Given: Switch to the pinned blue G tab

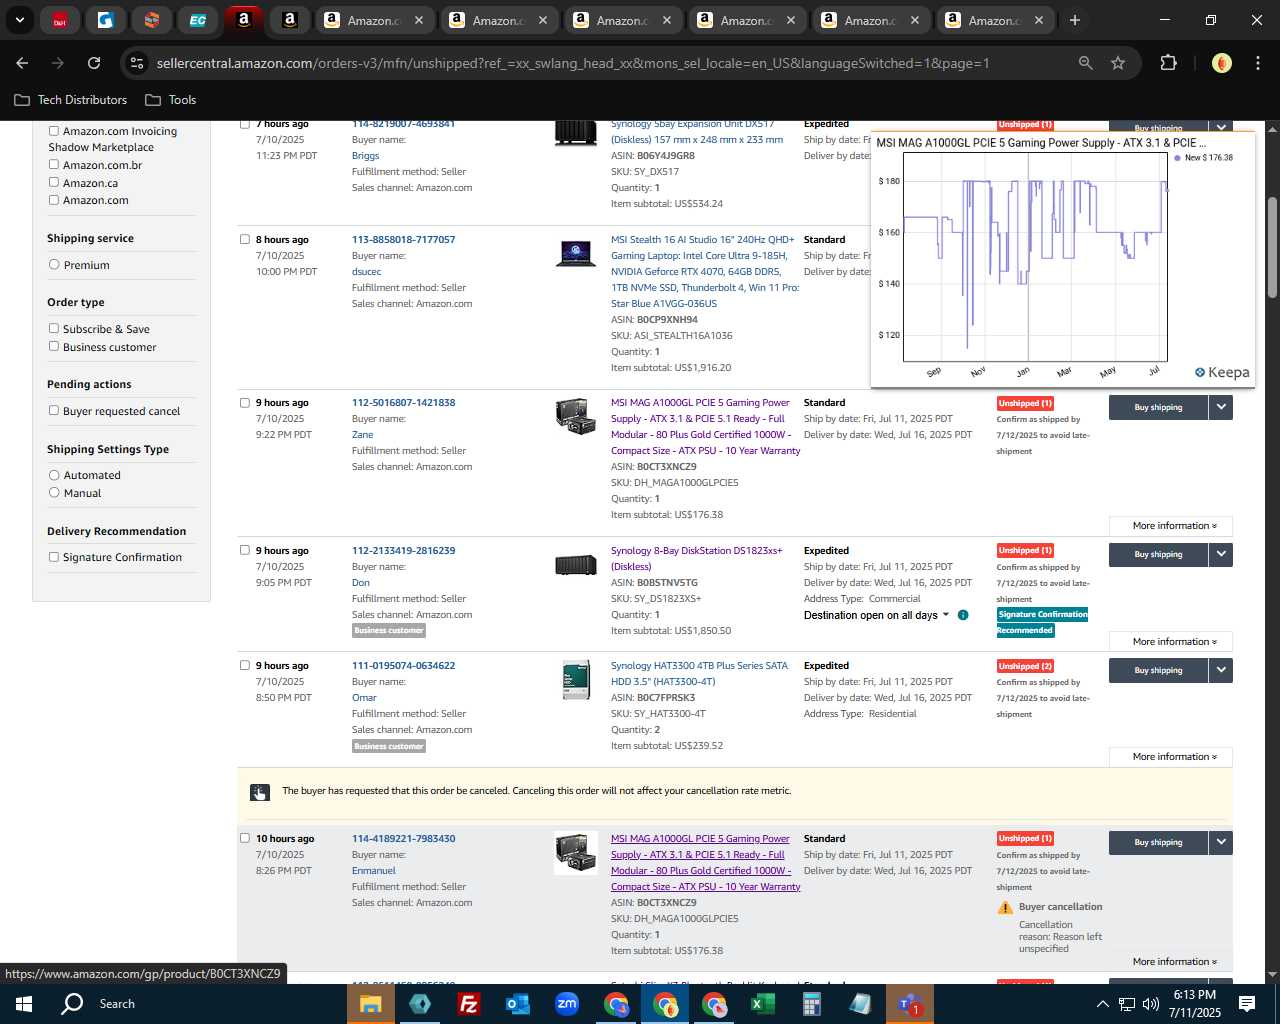Looking at the screenshot, I should (x=106, y=20).
